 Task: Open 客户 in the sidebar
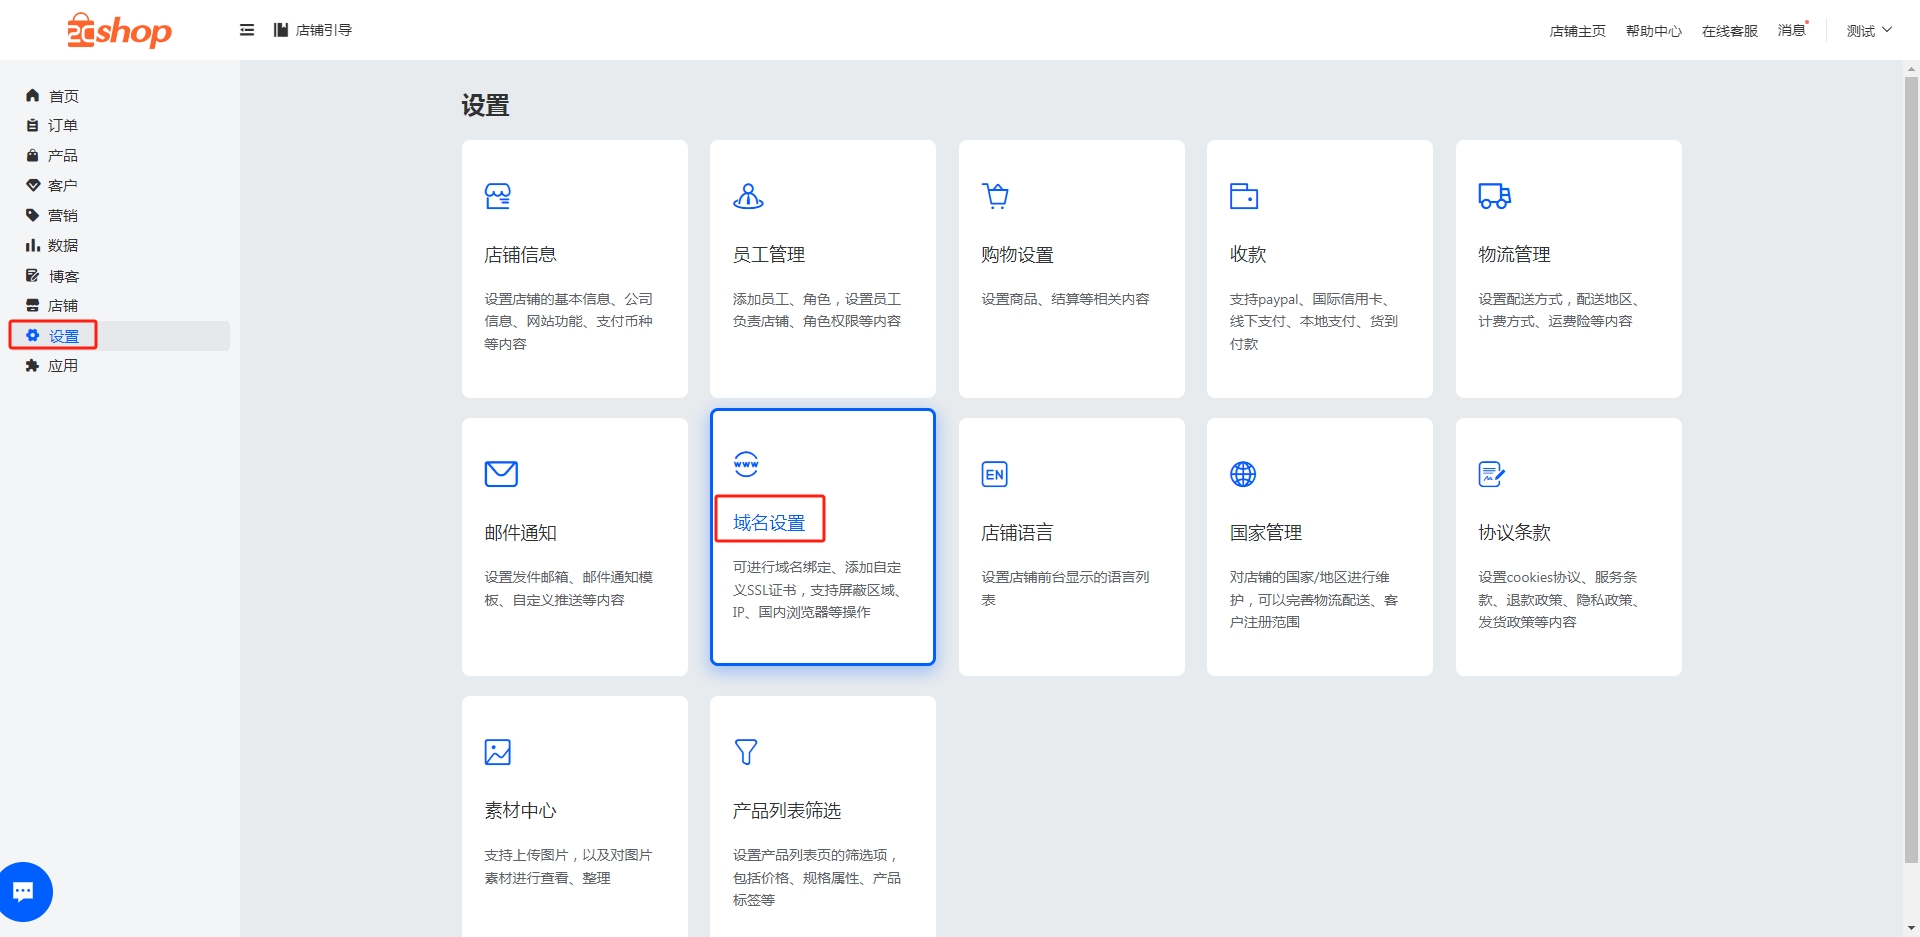(x=63, y=186)
